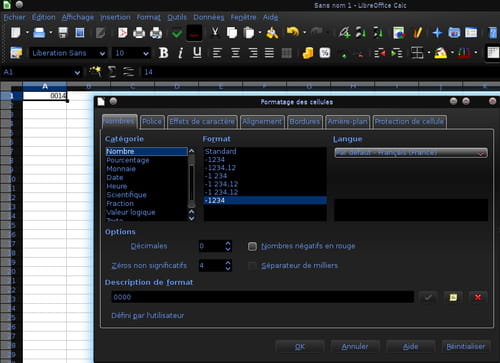The width and height of the screenshot is (500, 363).
Task: Click the Paste clipboard icon
Action: point(249,33)
